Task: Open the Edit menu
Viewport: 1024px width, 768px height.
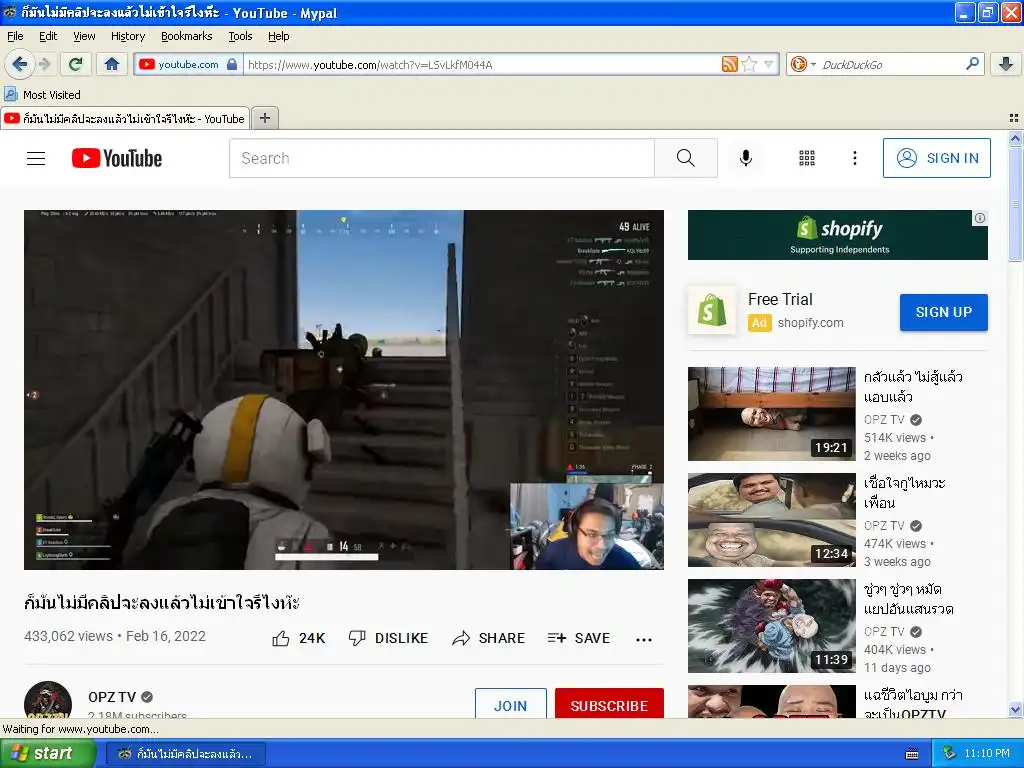Action: (x=48, y=36)
